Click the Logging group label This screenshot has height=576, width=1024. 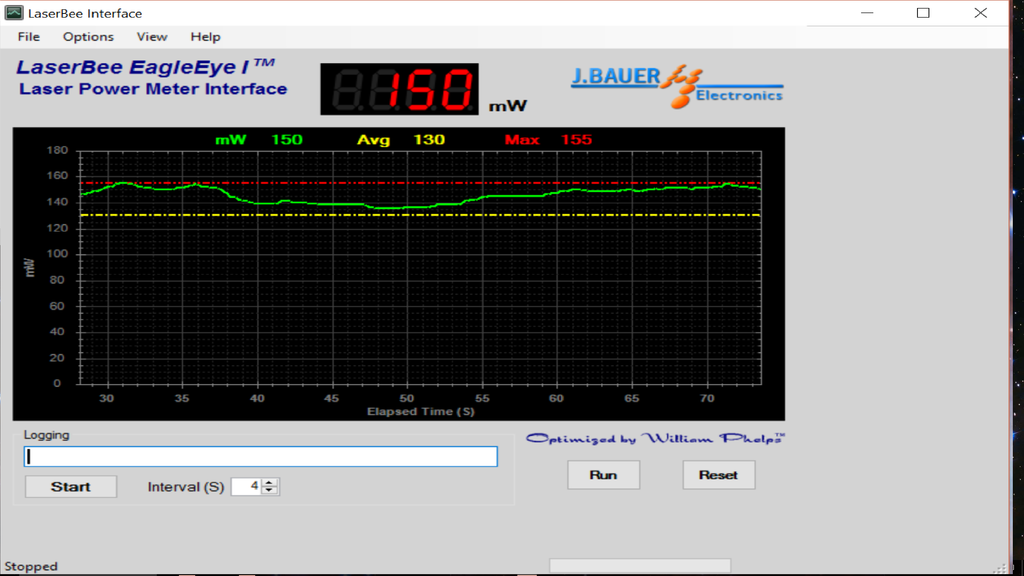pyautogui.click(x=46, y=435)
